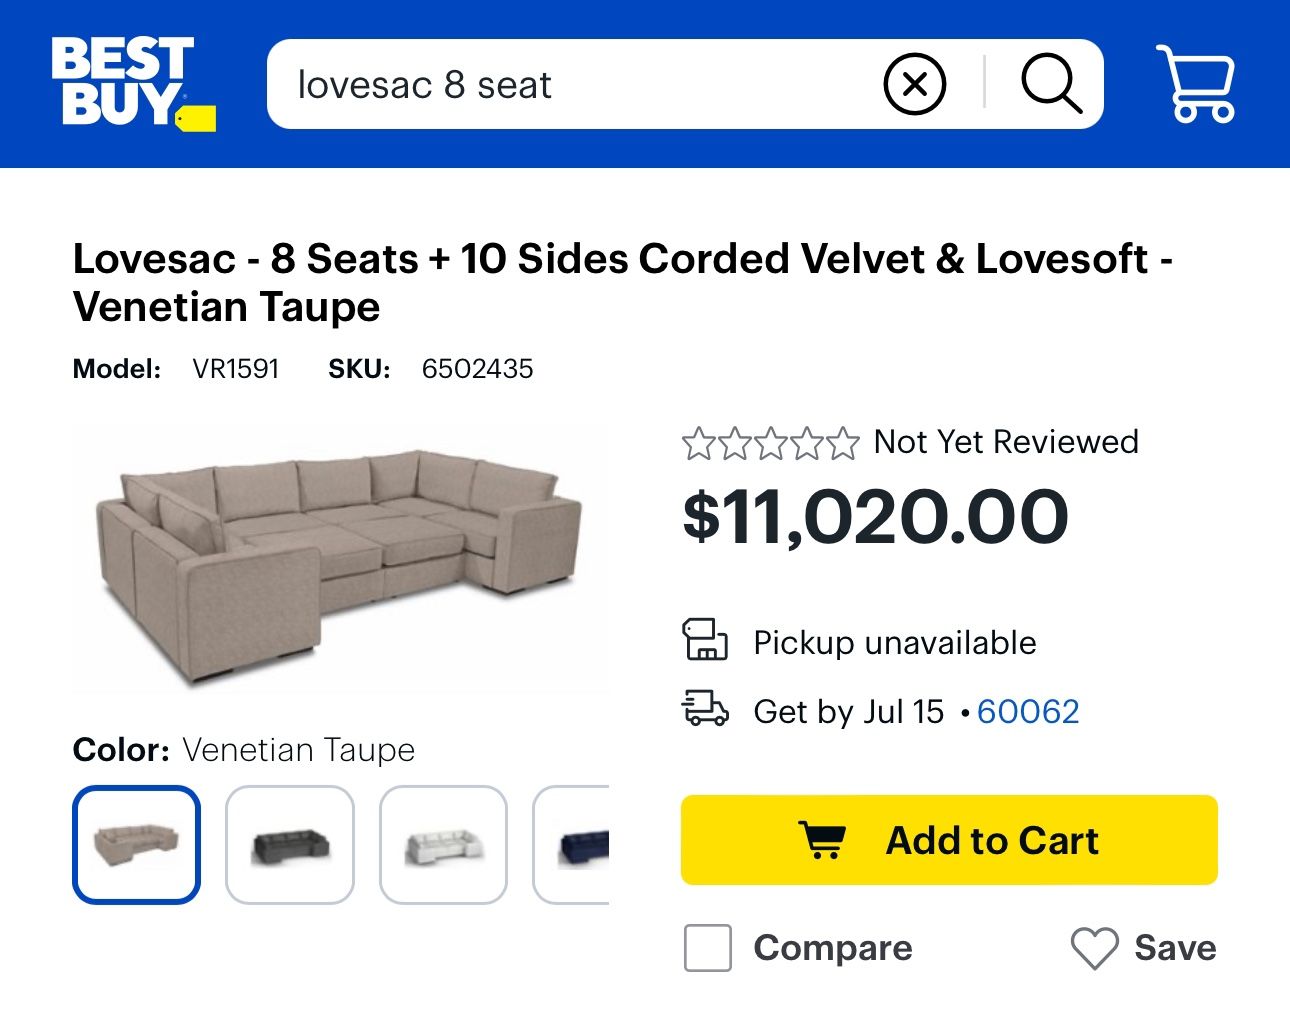Viewport: 1290px width, 1020px height.
Task: Clear the search field with the X icon
Action: click(914, 84)
